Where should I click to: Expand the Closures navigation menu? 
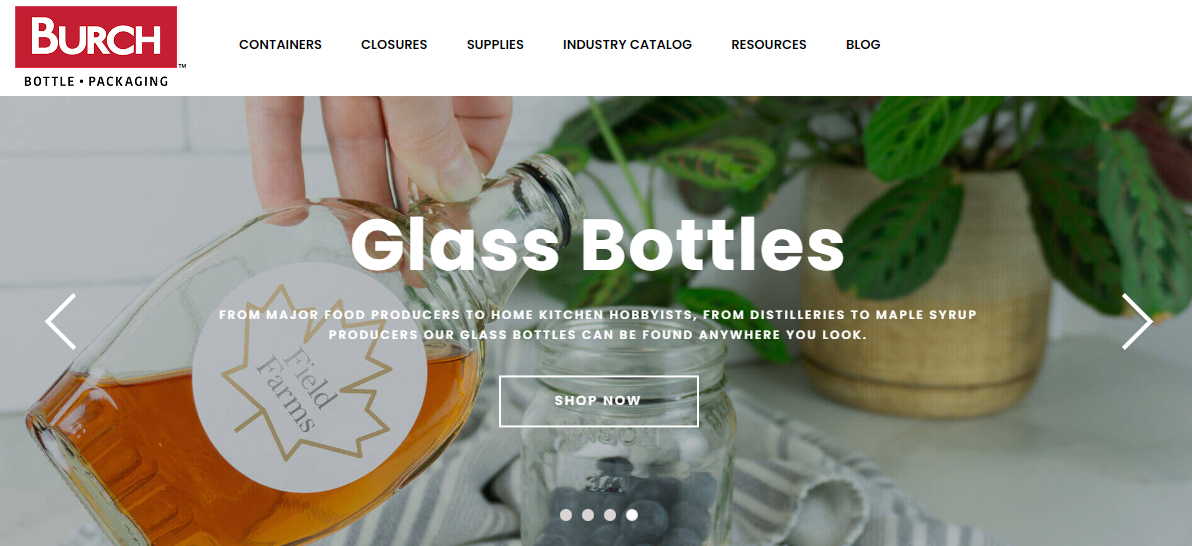[x=394, y=45]
